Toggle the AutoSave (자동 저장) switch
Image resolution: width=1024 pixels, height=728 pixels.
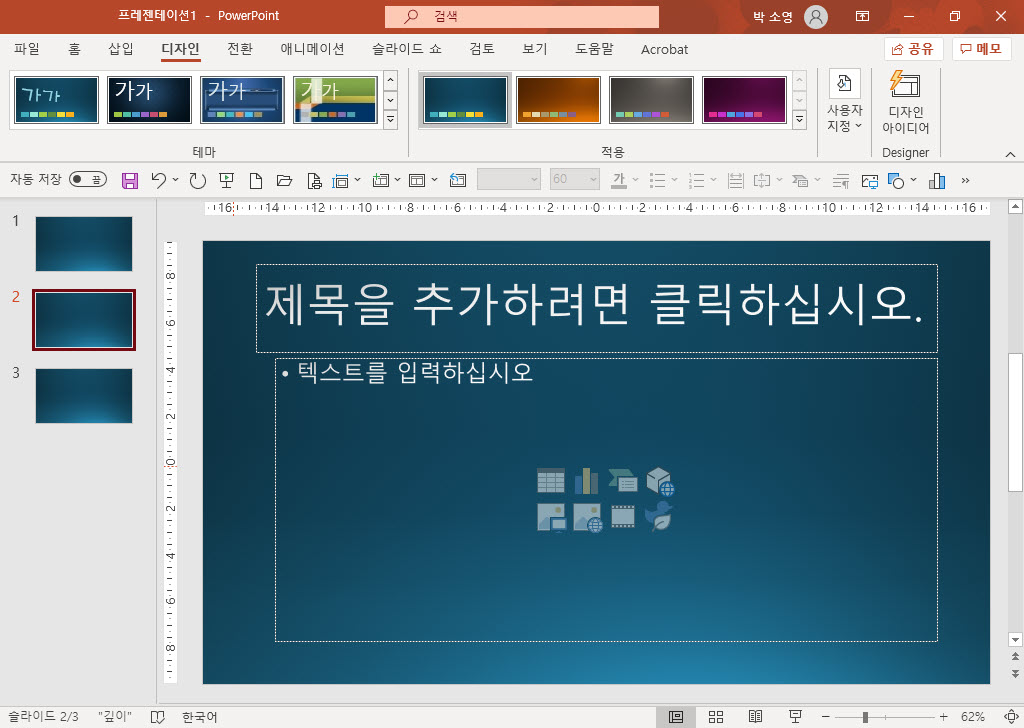88,179
